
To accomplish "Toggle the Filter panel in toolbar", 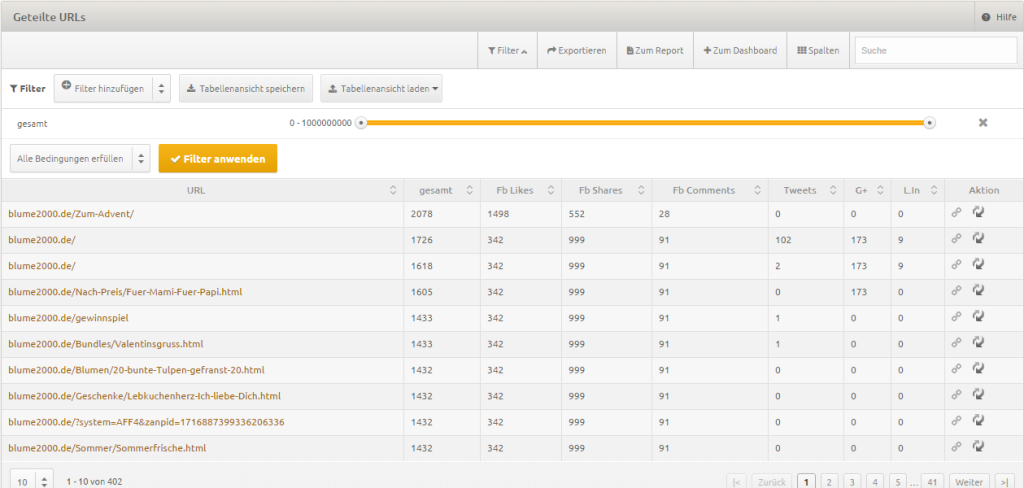I will click(x=507, y=50).
